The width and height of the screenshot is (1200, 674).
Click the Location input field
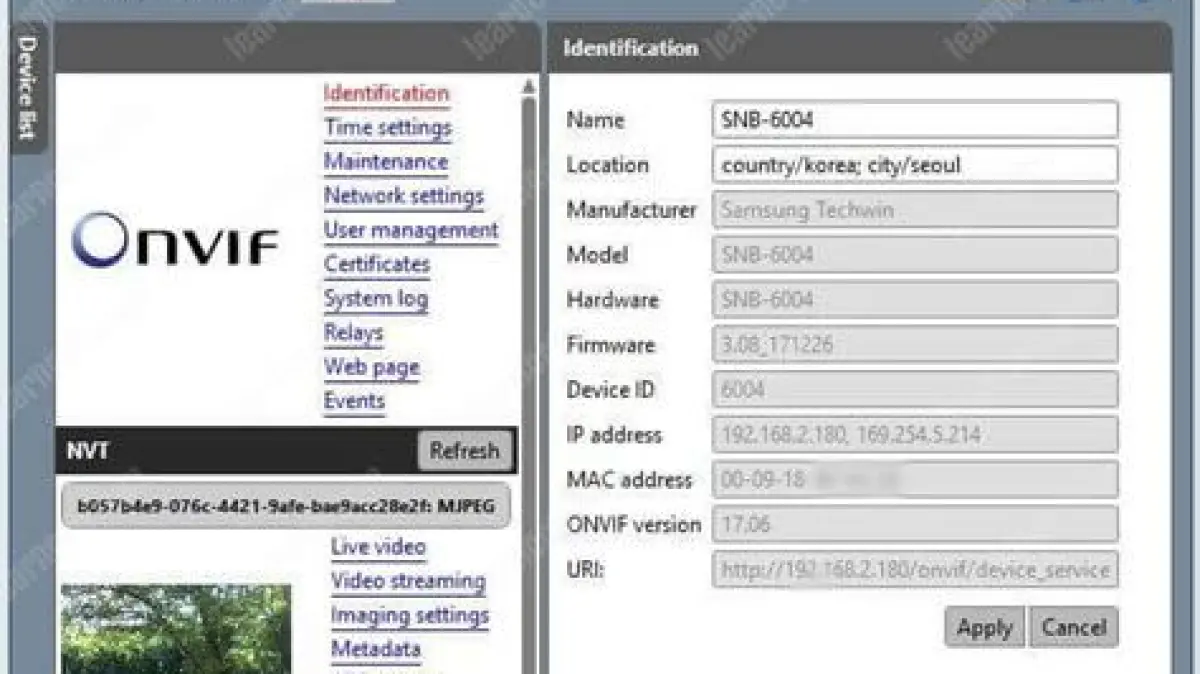(x=914, y=165)
